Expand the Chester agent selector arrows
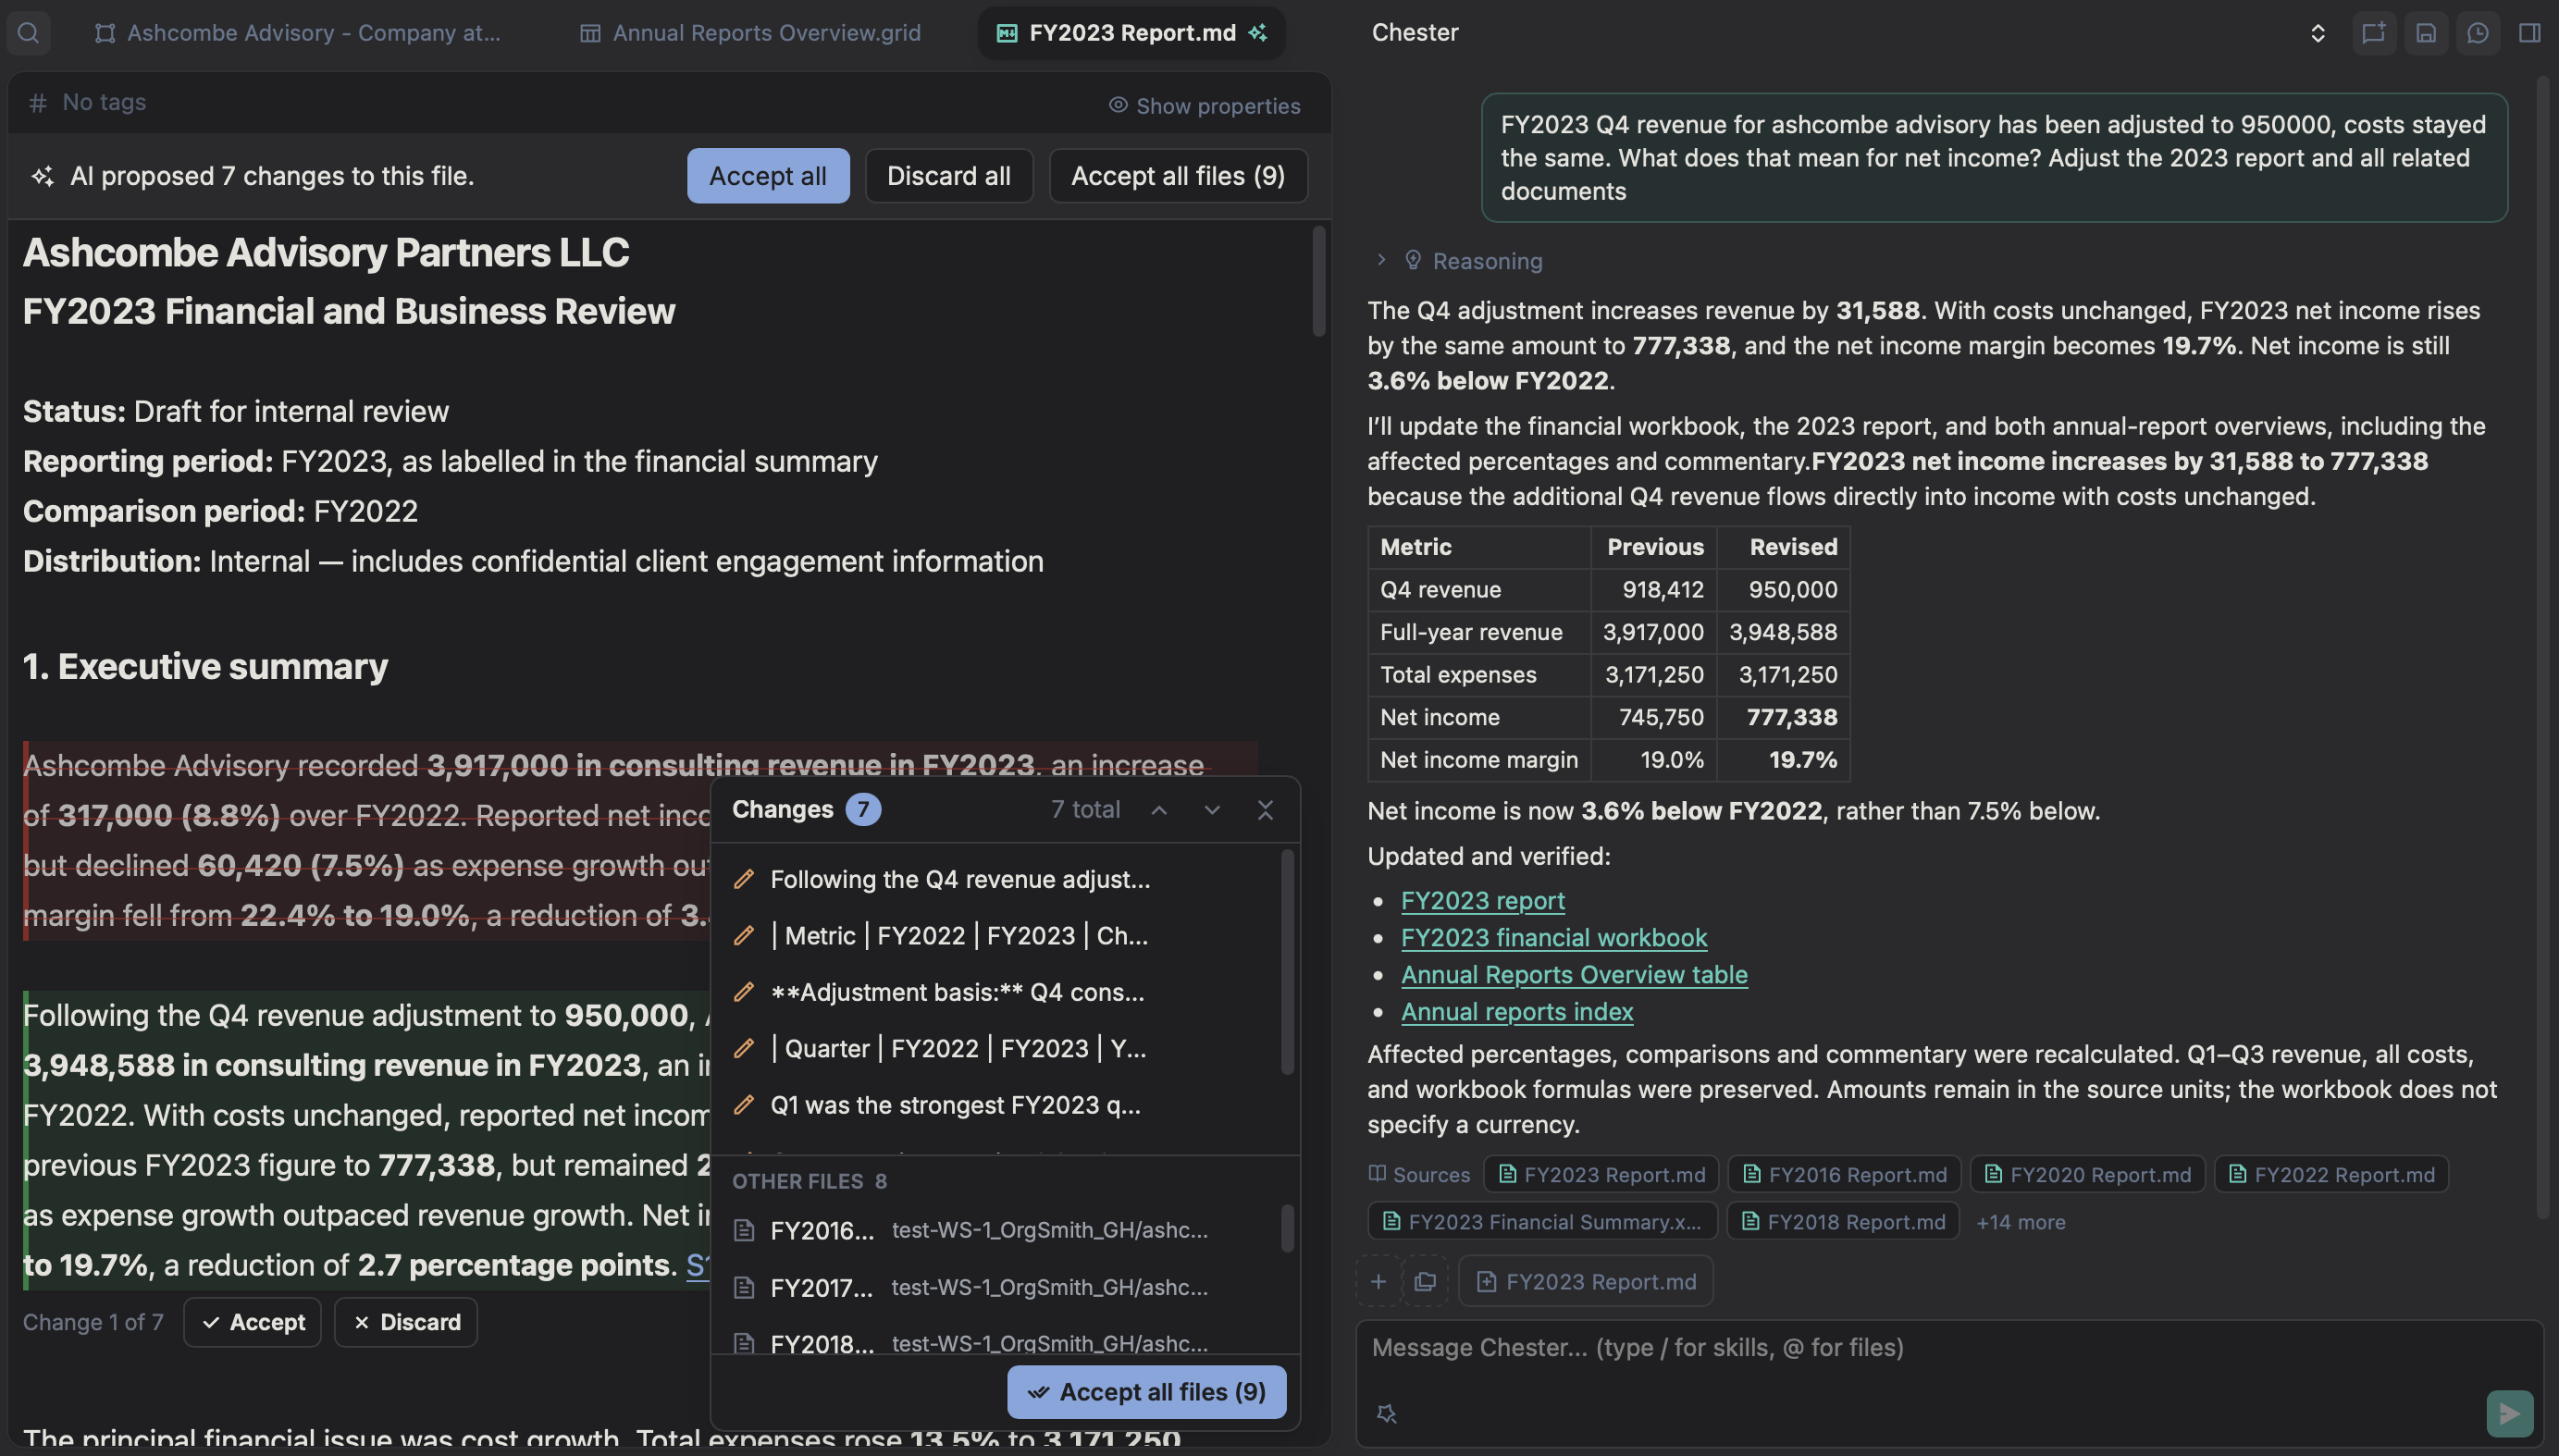 pyautogui.click(x=2317, y=33)
